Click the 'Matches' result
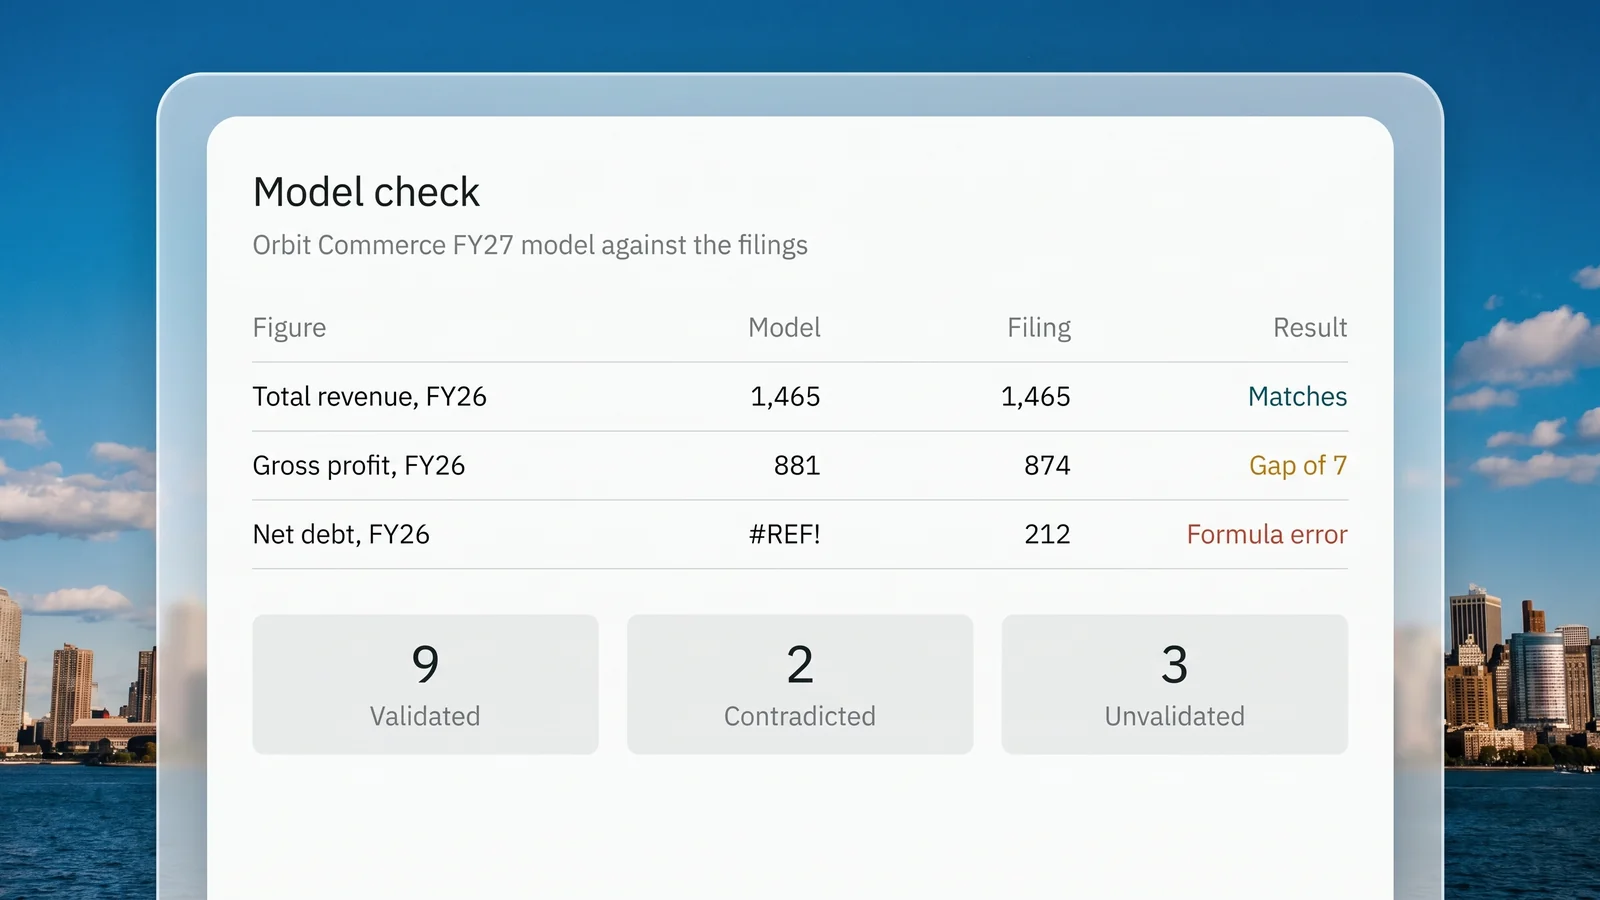The width and height of the screenshot is (1600, 900). pyautogui.click(x=1298, y=397)
